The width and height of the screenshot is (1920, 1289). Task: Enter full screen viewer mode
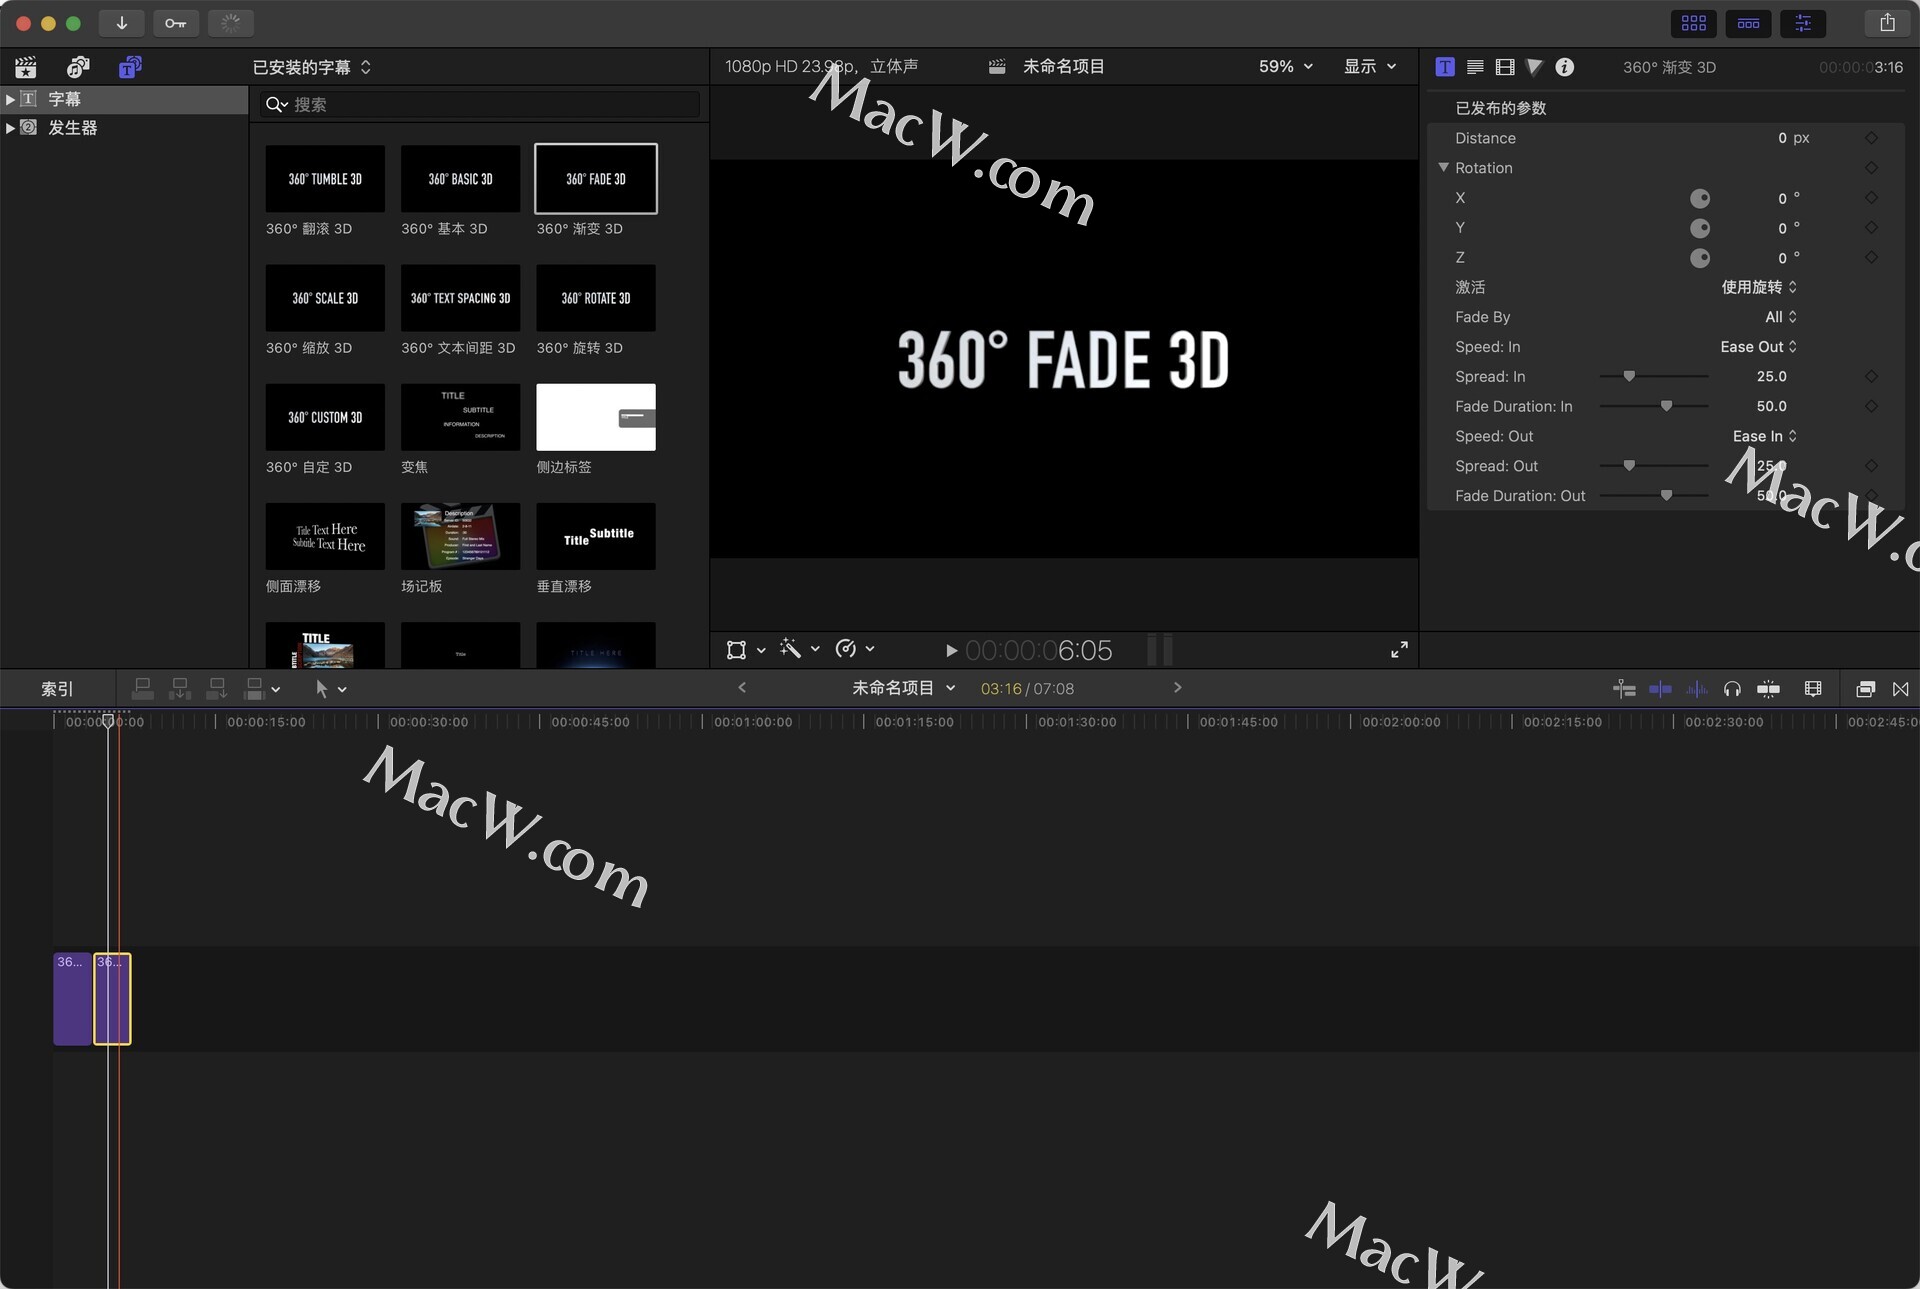point(1399,650)
